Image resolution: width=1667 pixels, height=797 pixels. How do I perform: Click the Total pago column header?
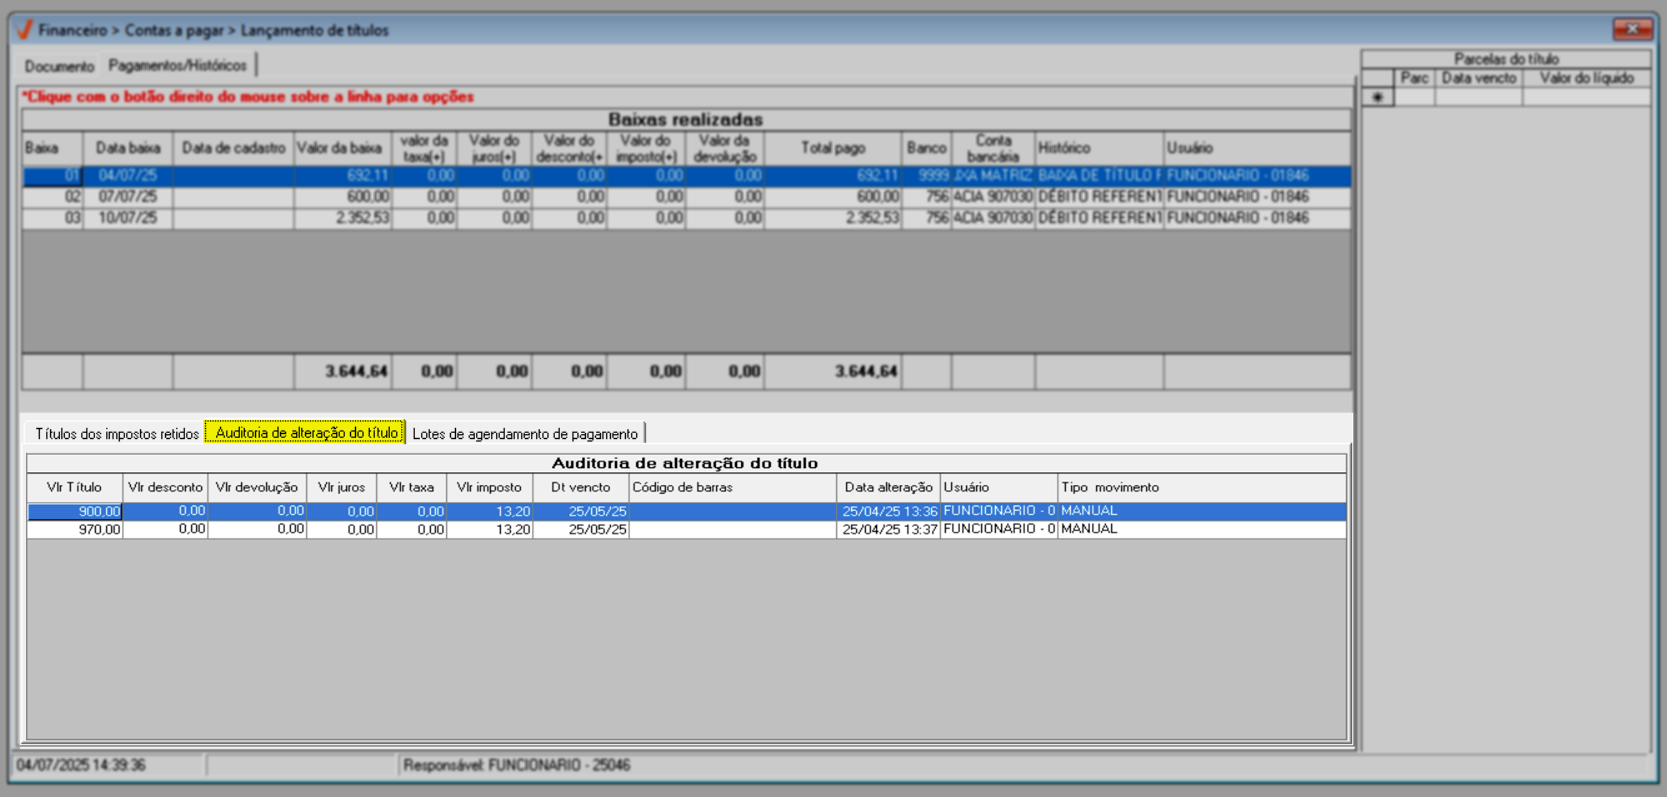832,148
